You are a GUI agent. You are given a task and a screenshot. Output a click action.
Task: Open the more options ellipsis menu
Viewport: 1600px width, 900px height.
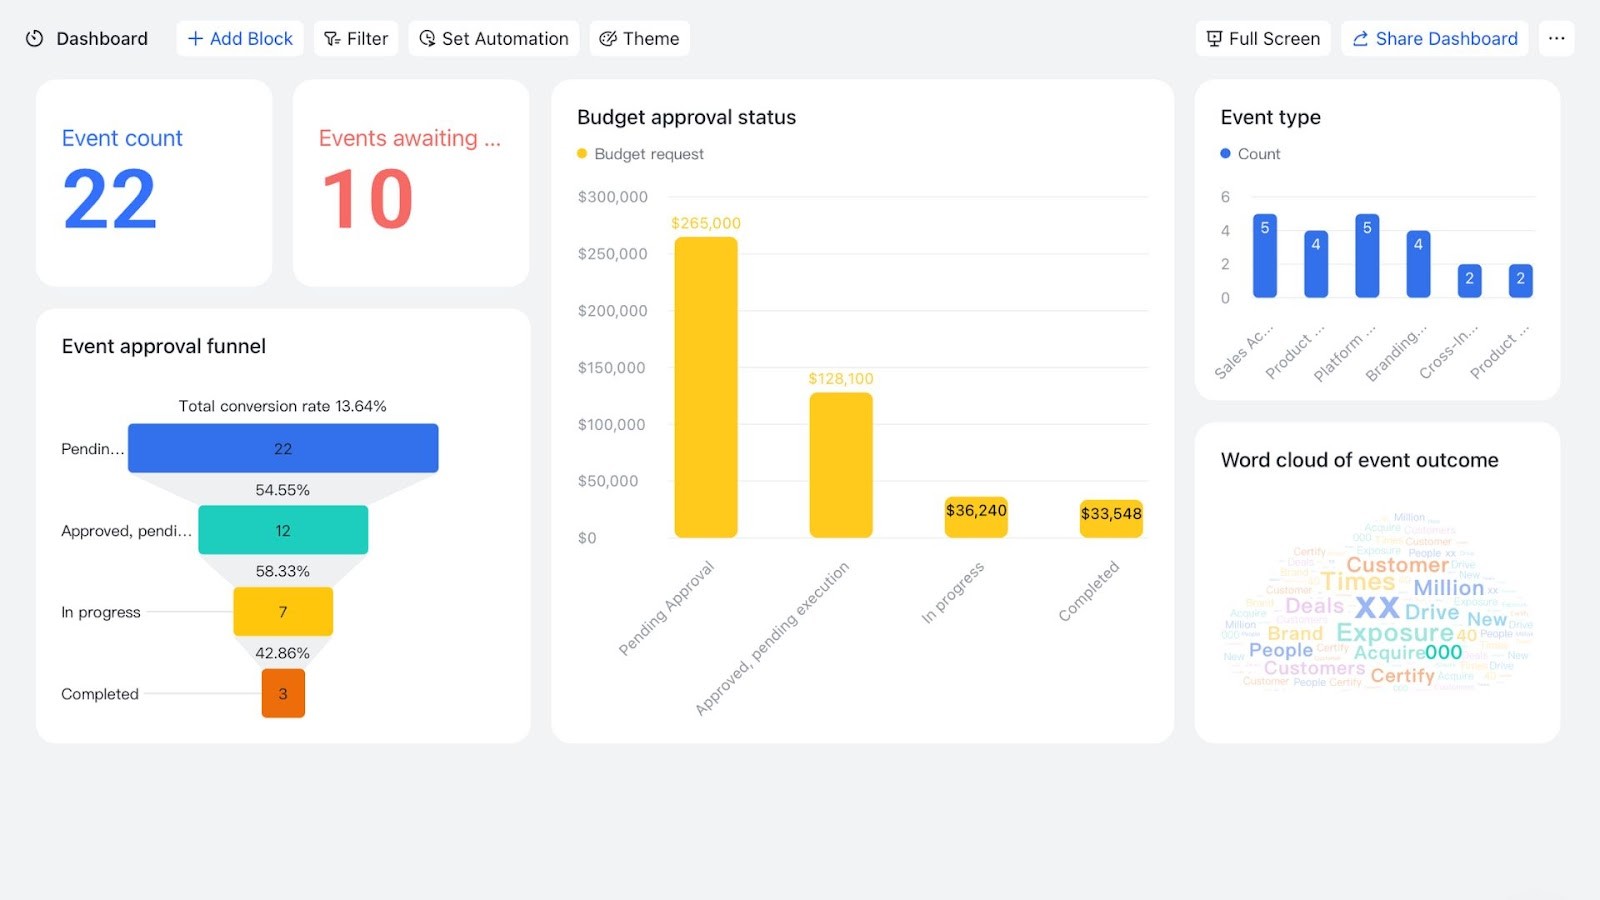(x=1556, y=39)
